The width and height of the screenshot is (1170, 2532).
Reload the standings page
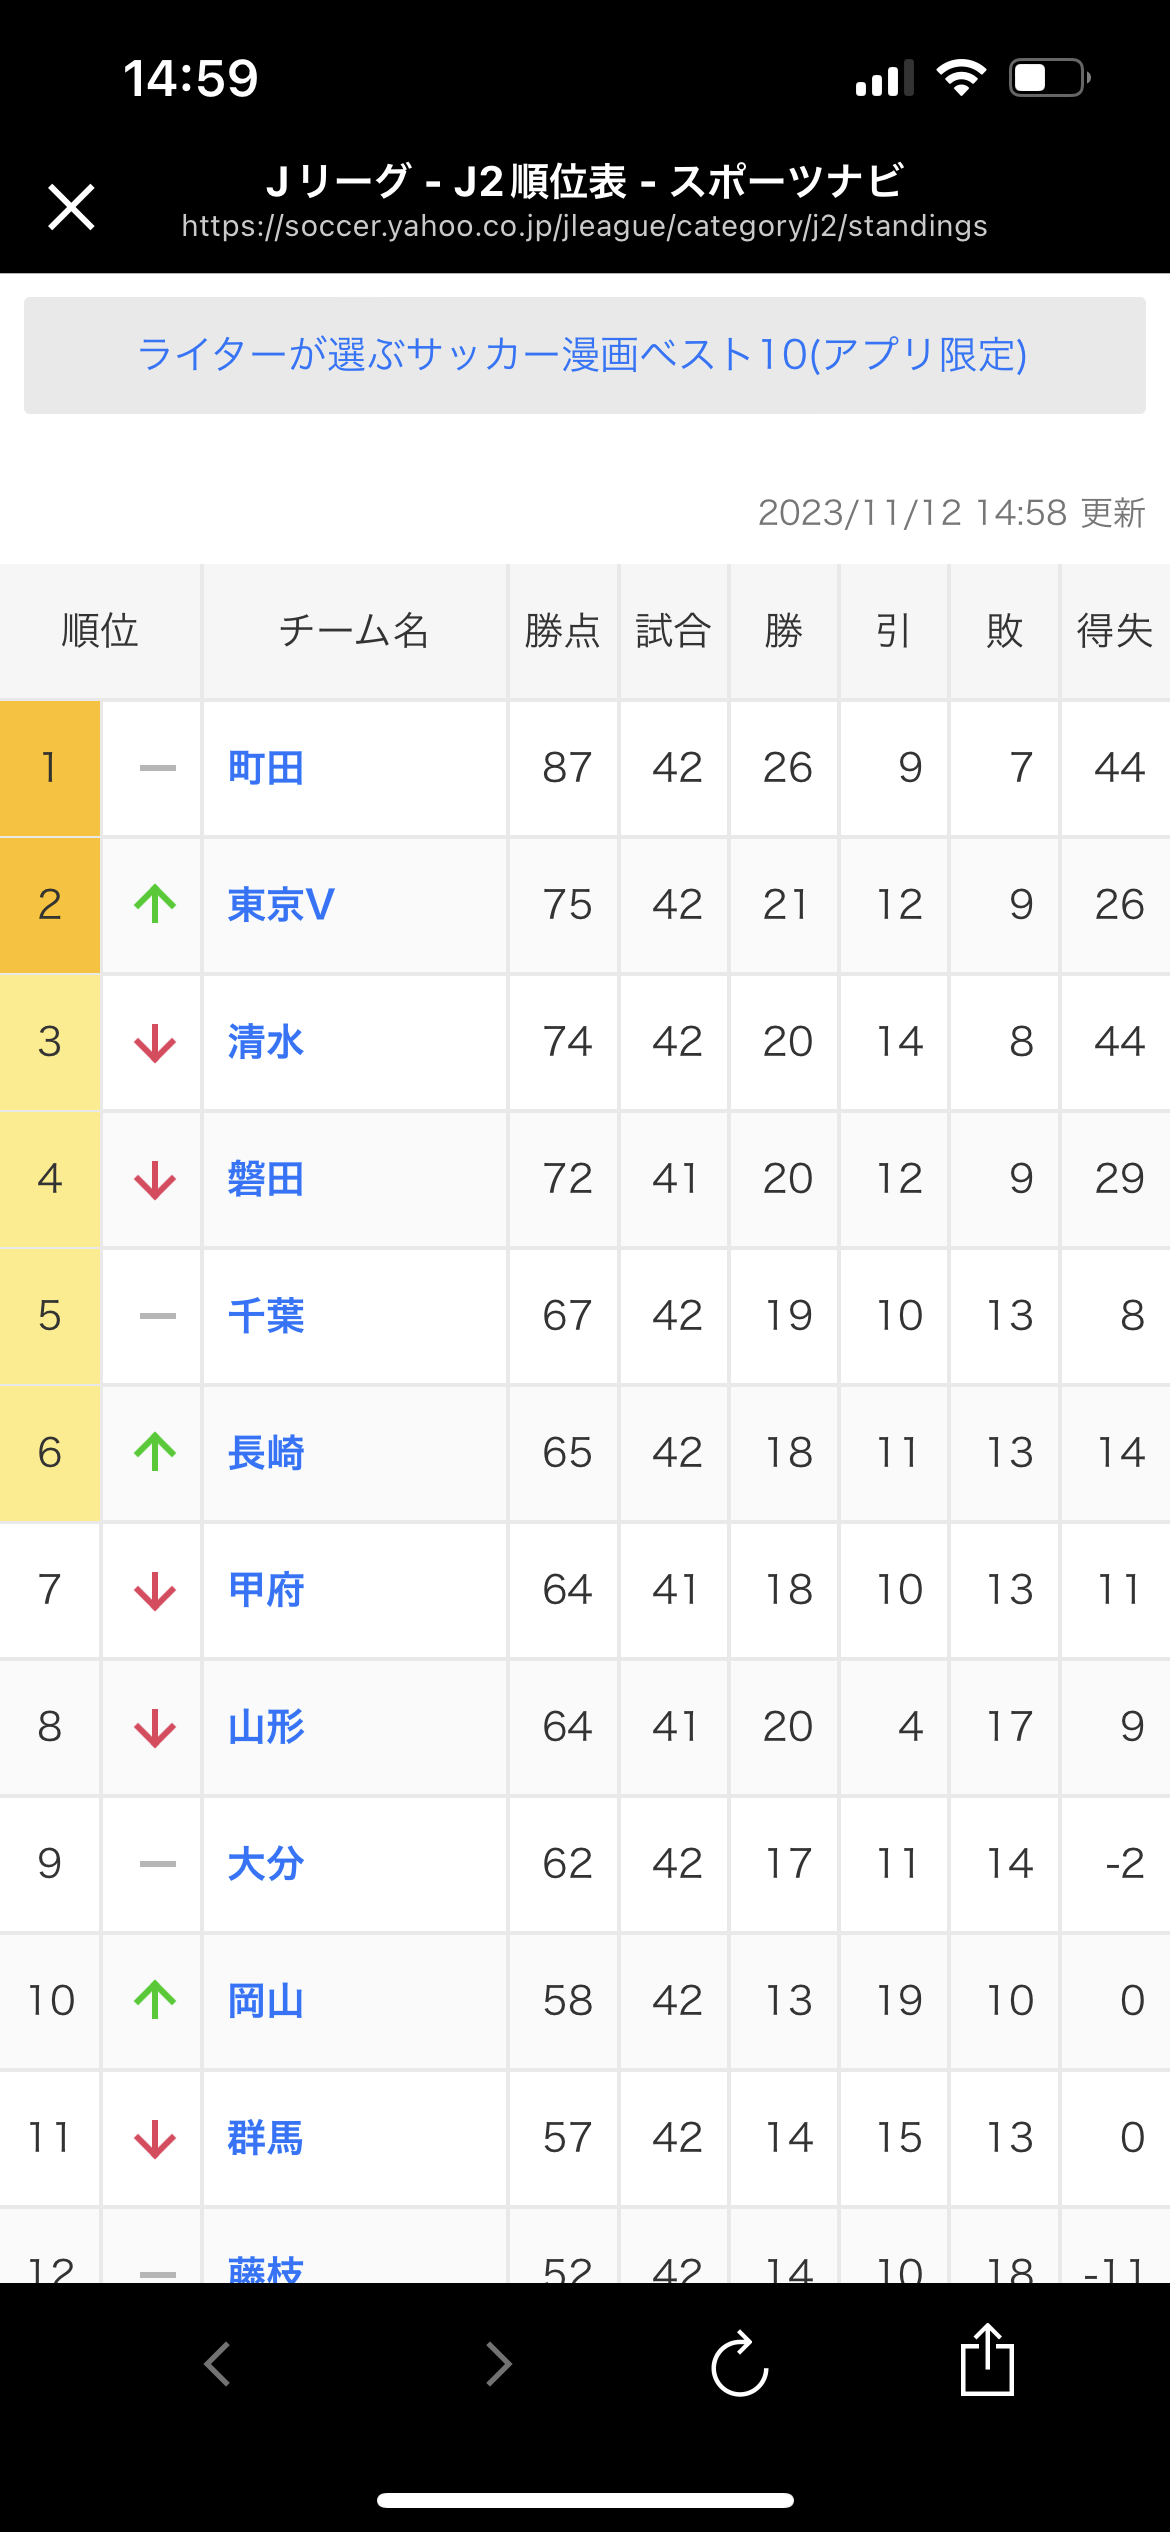click(740, 2364)
